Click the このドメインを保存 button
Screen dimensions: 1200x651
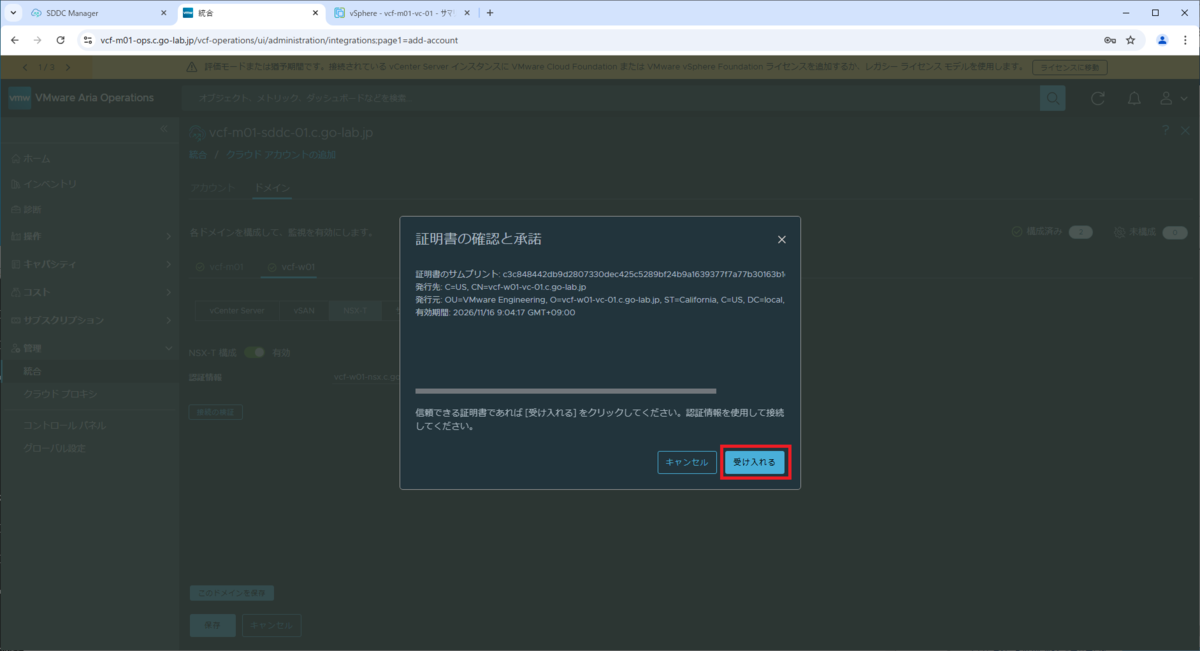[x=231, y=593]
